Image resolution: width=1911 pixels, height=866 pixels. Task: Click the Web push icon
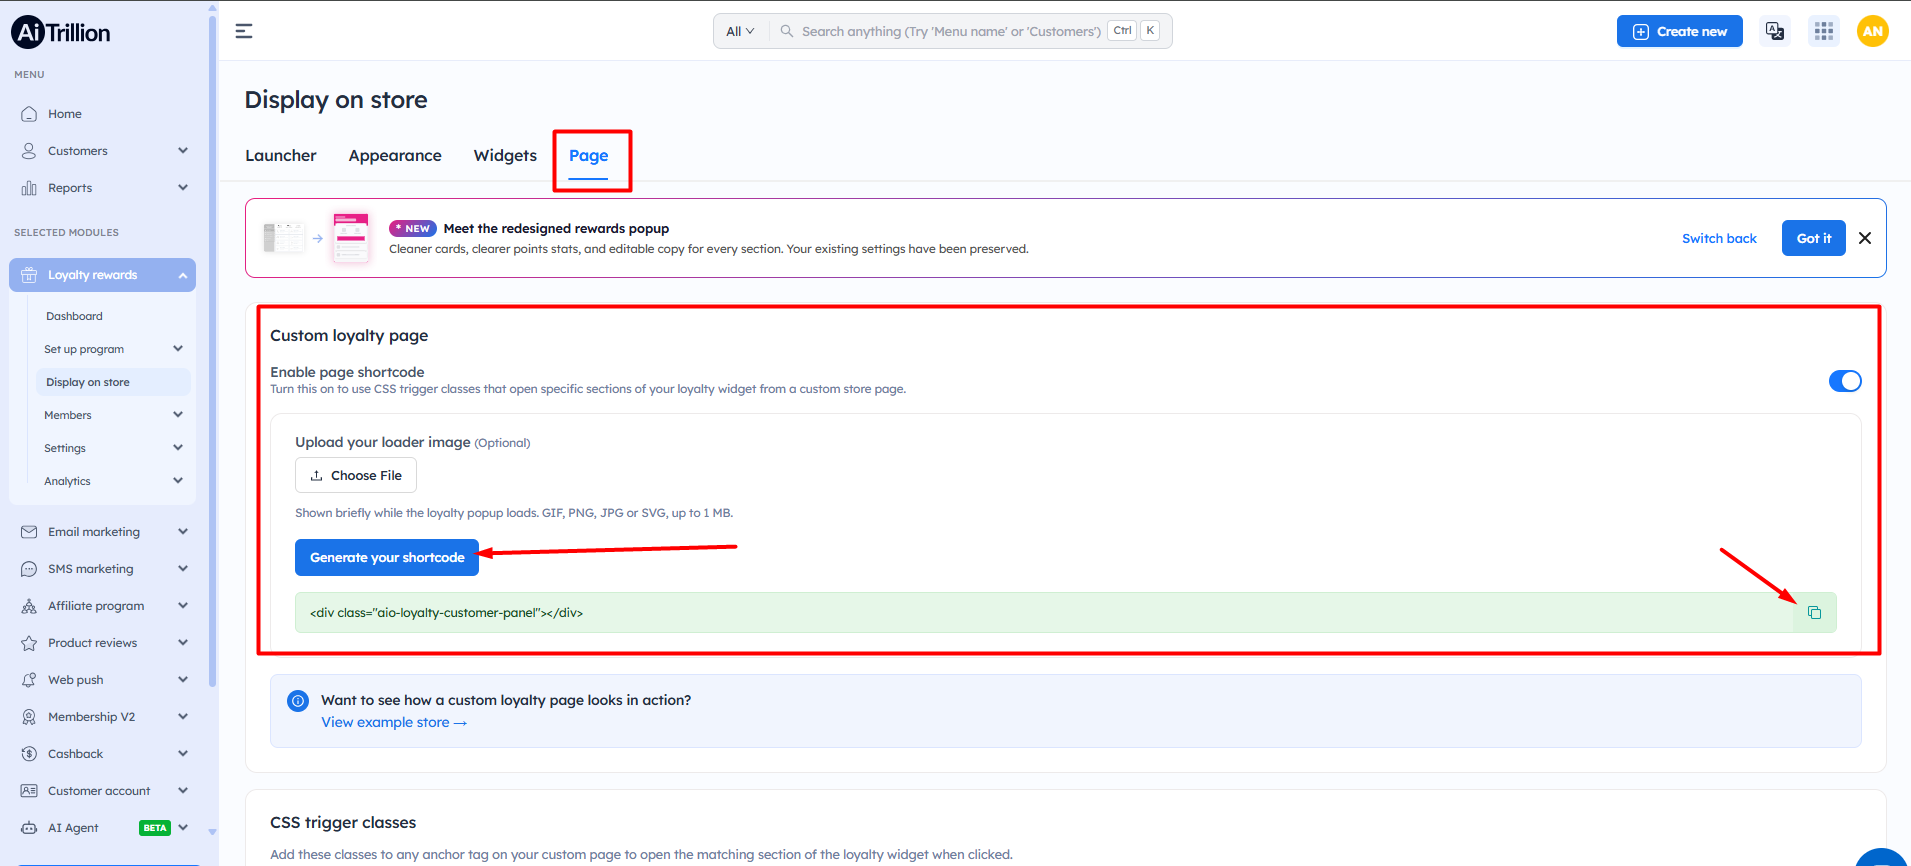coord(29,680)
